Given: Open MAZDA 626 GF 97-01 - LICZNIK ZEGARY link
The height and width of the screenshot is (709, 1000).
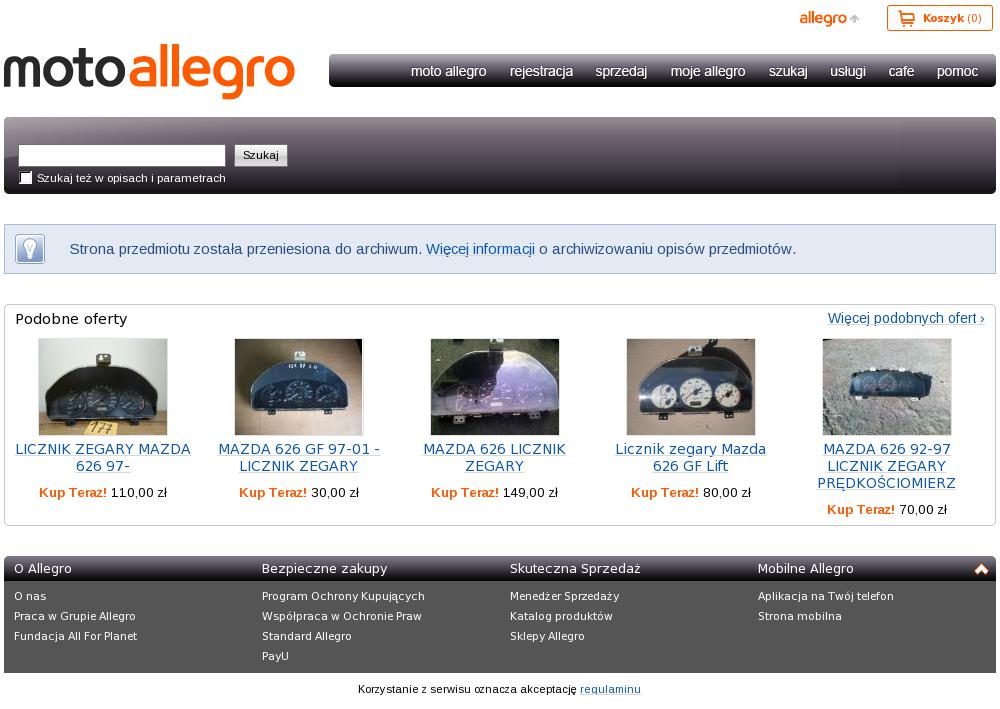Looking at the screenshot, I should [x=298, y=457].
